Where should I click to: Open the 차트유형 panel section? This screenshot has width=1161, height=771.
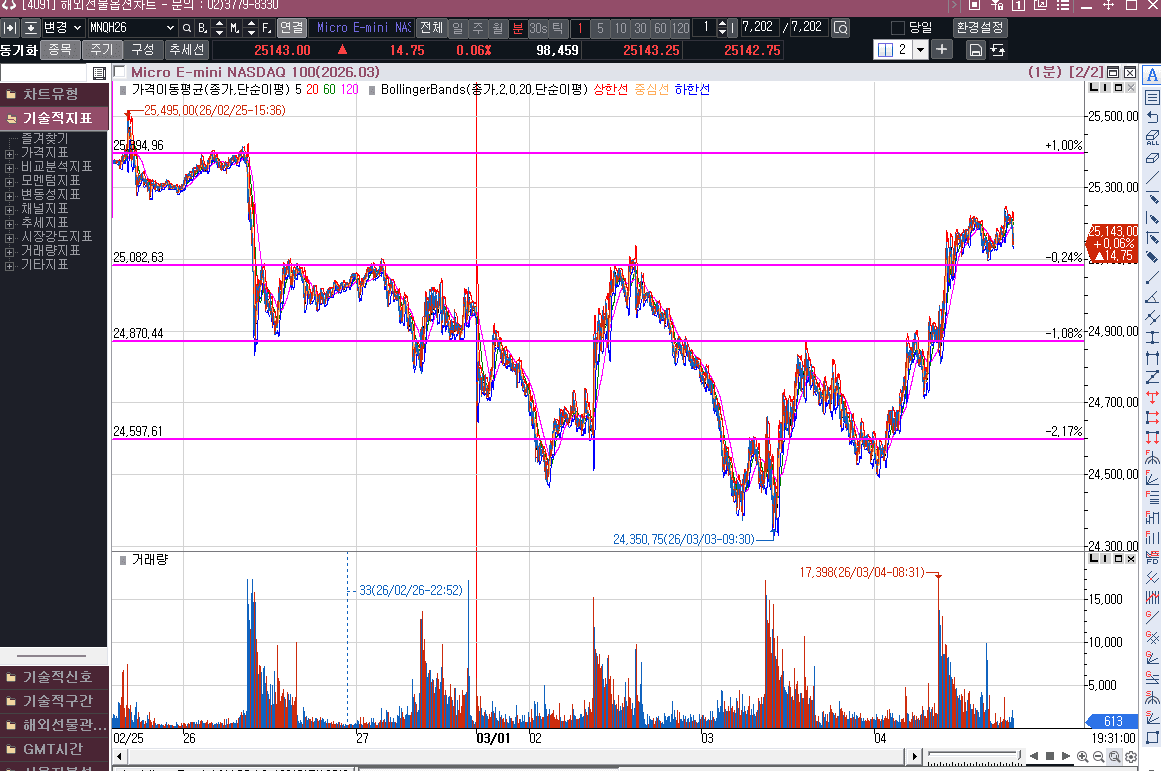54,94
